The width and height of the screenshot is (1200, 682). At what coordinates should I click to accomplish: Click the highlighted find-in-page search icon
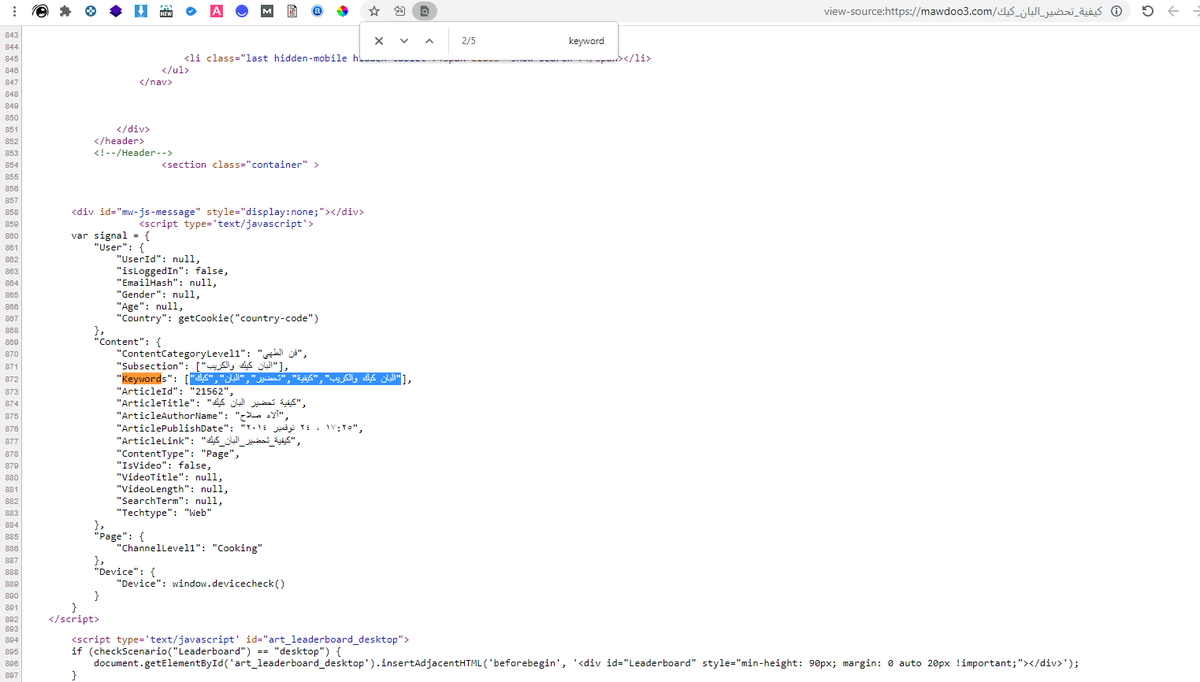424,11
